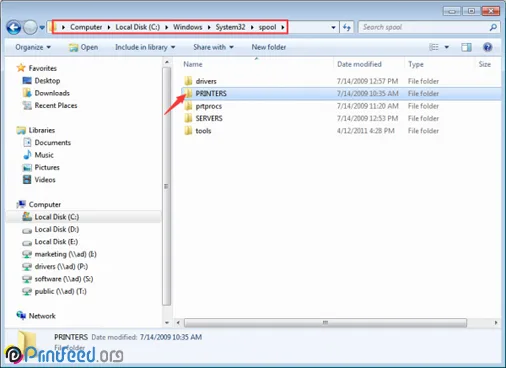
Task: Toggle the preview pane icon
Action: click(x=466, y=47)
